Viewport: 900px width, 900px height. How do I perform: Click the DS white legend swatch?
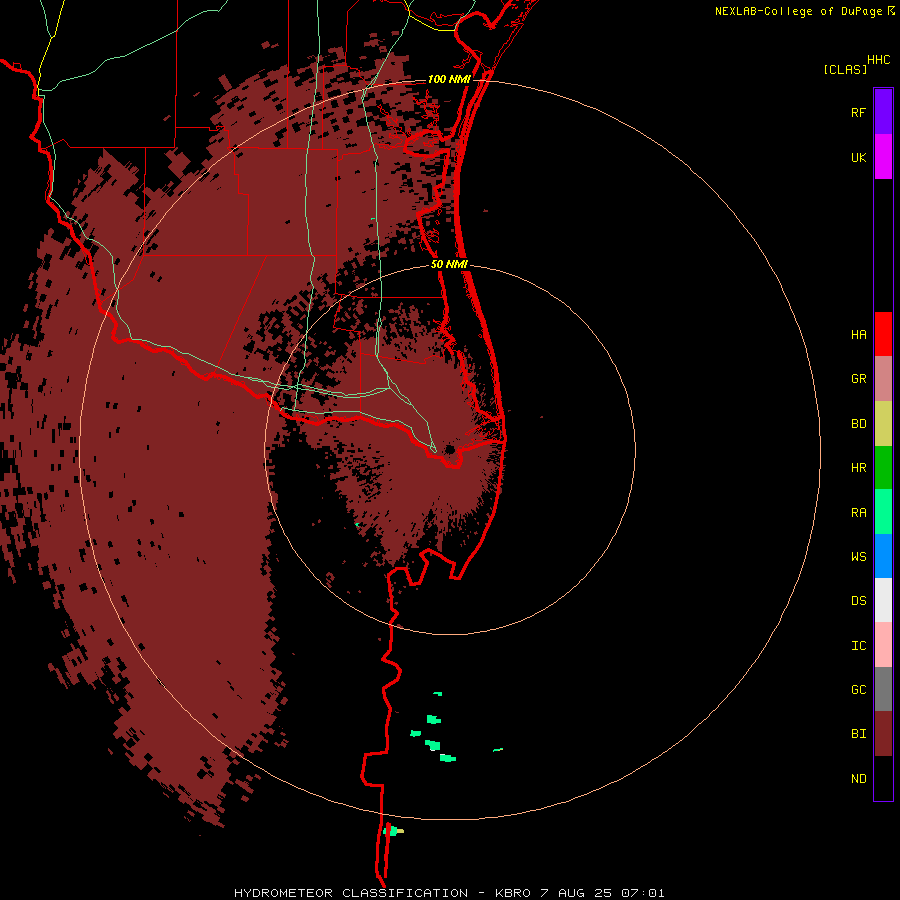[x=883, y=600]
